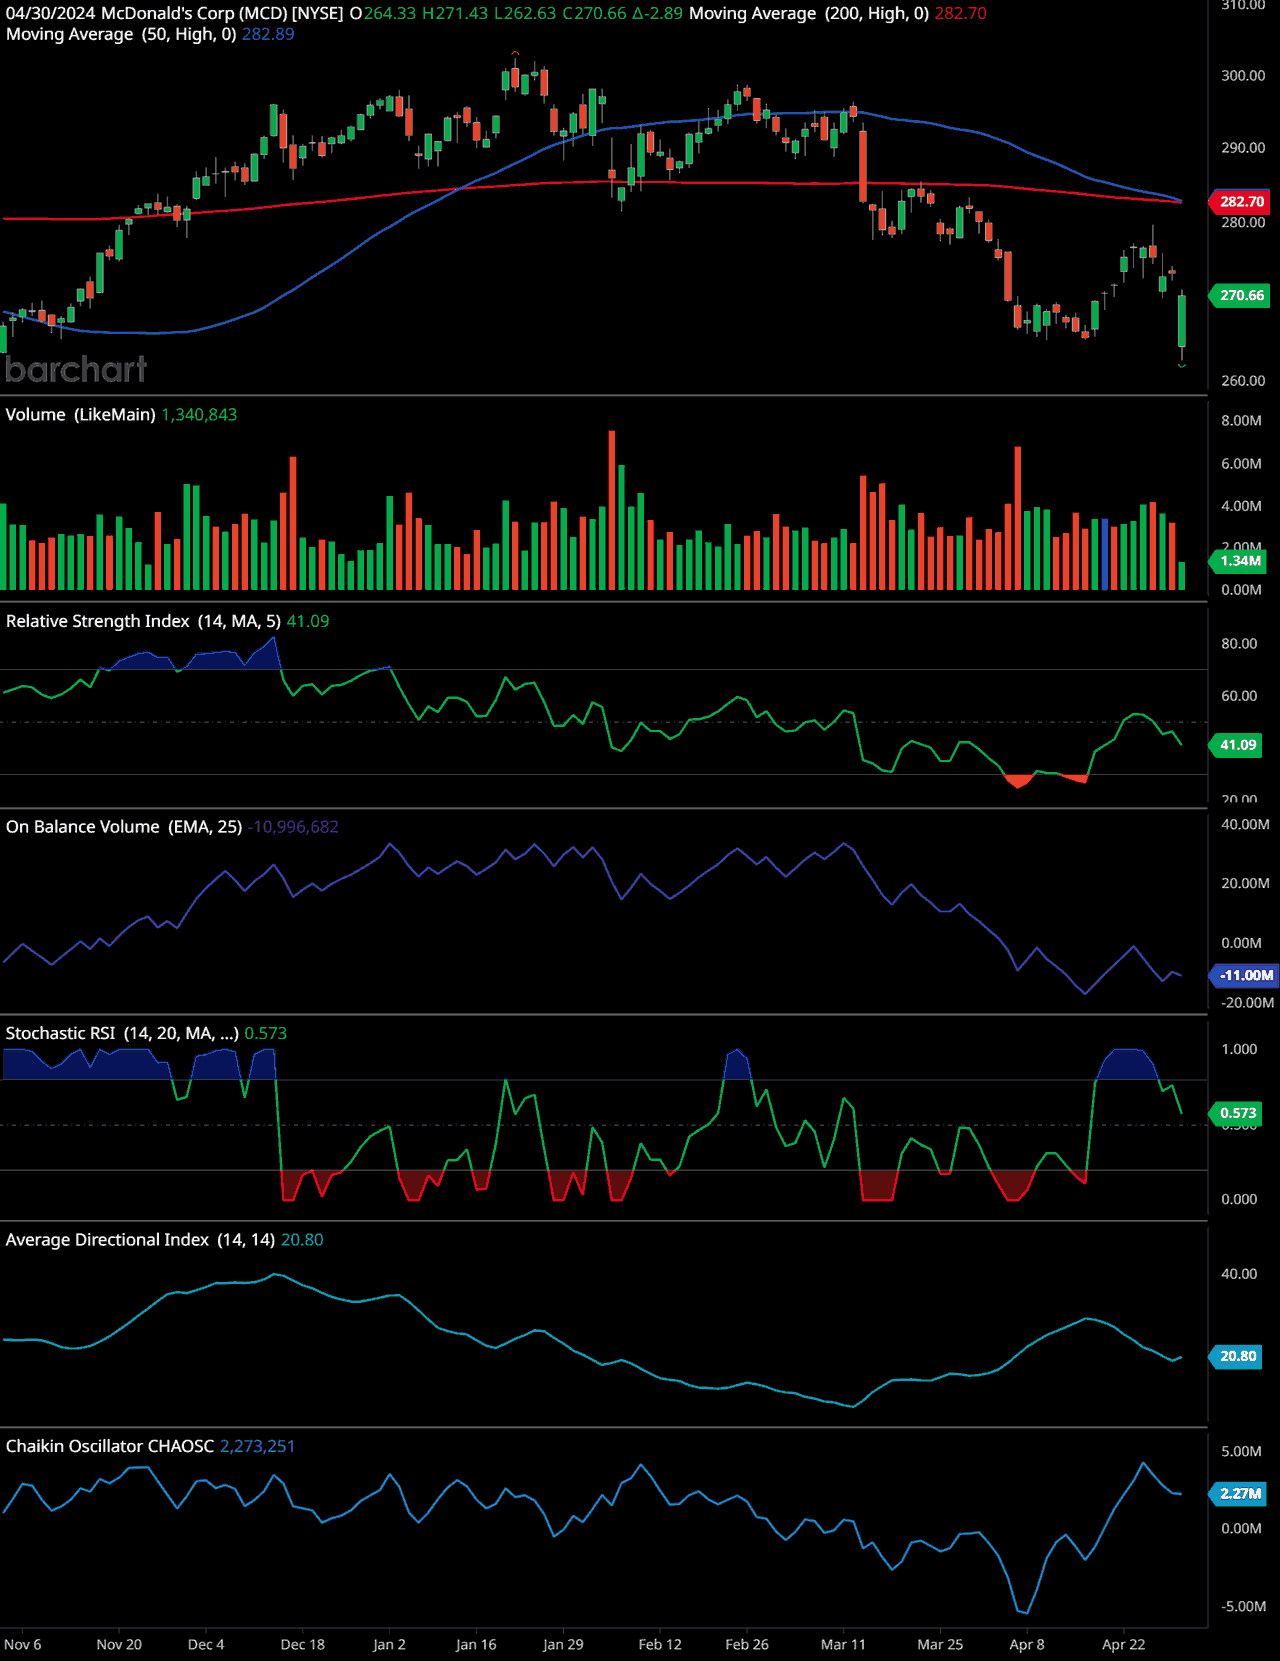Click the Moving Average (50, High, 0) label
Viewport: 1280px width, 1661px height.
click(121, 34)
